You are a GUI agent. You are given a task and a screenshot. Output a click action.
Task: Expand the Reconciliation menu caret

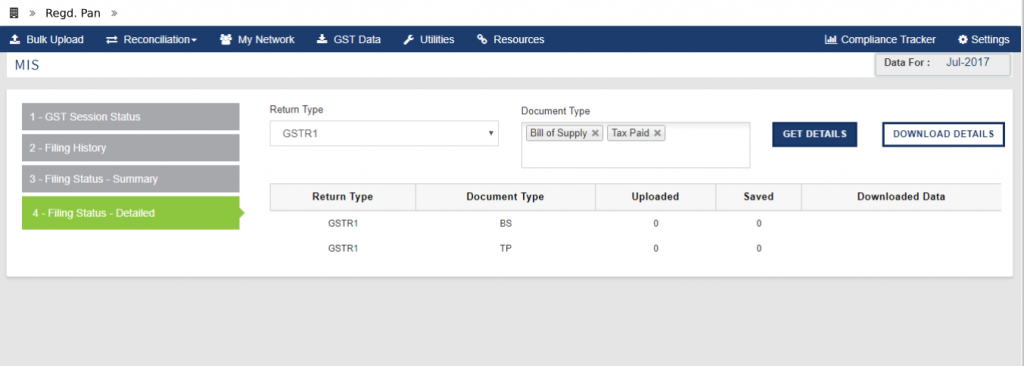pos(194,41)
